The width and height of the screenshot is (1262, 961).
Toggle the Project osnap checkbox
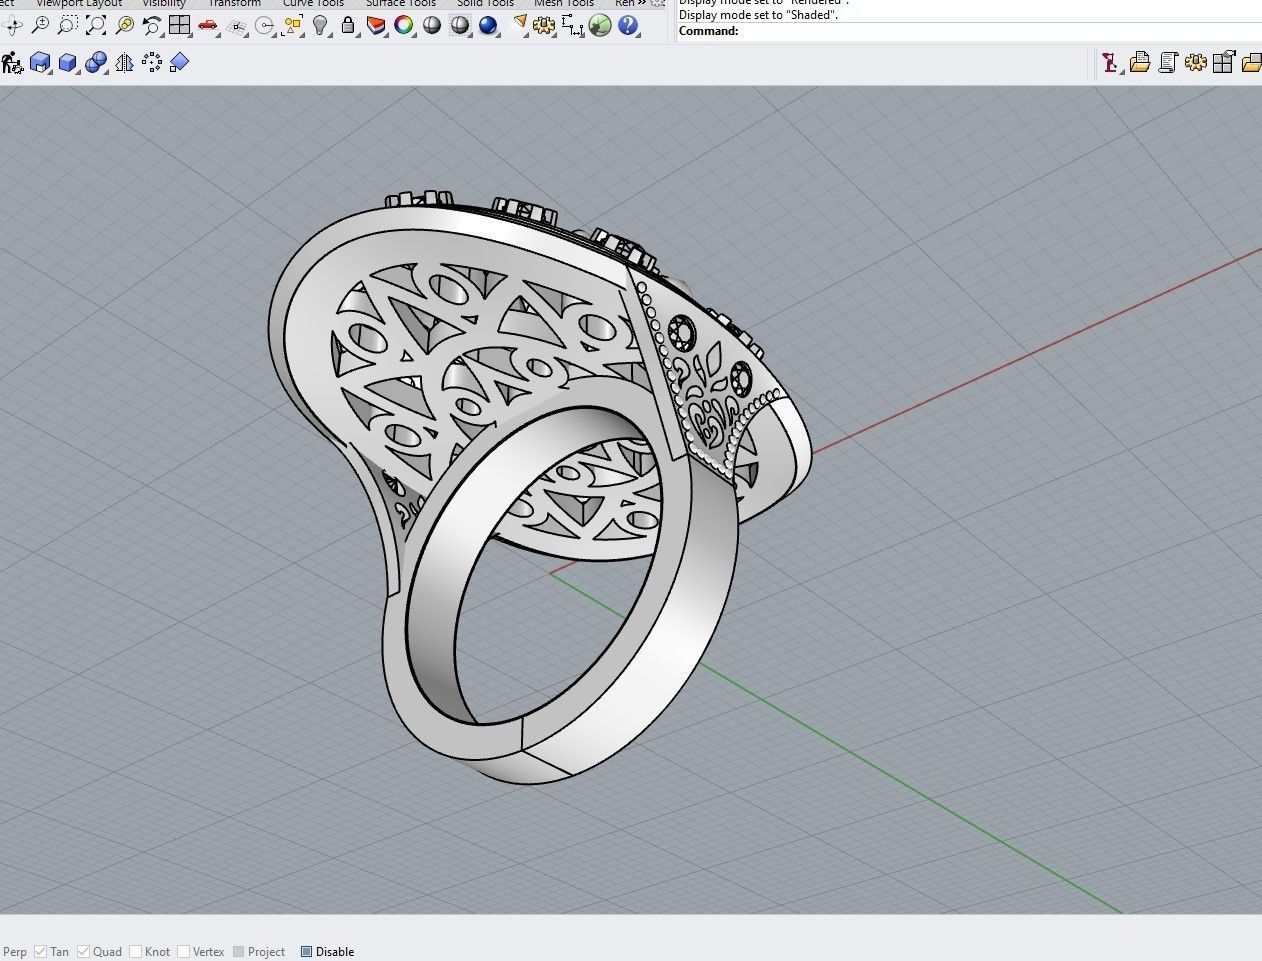click(238, 951)
